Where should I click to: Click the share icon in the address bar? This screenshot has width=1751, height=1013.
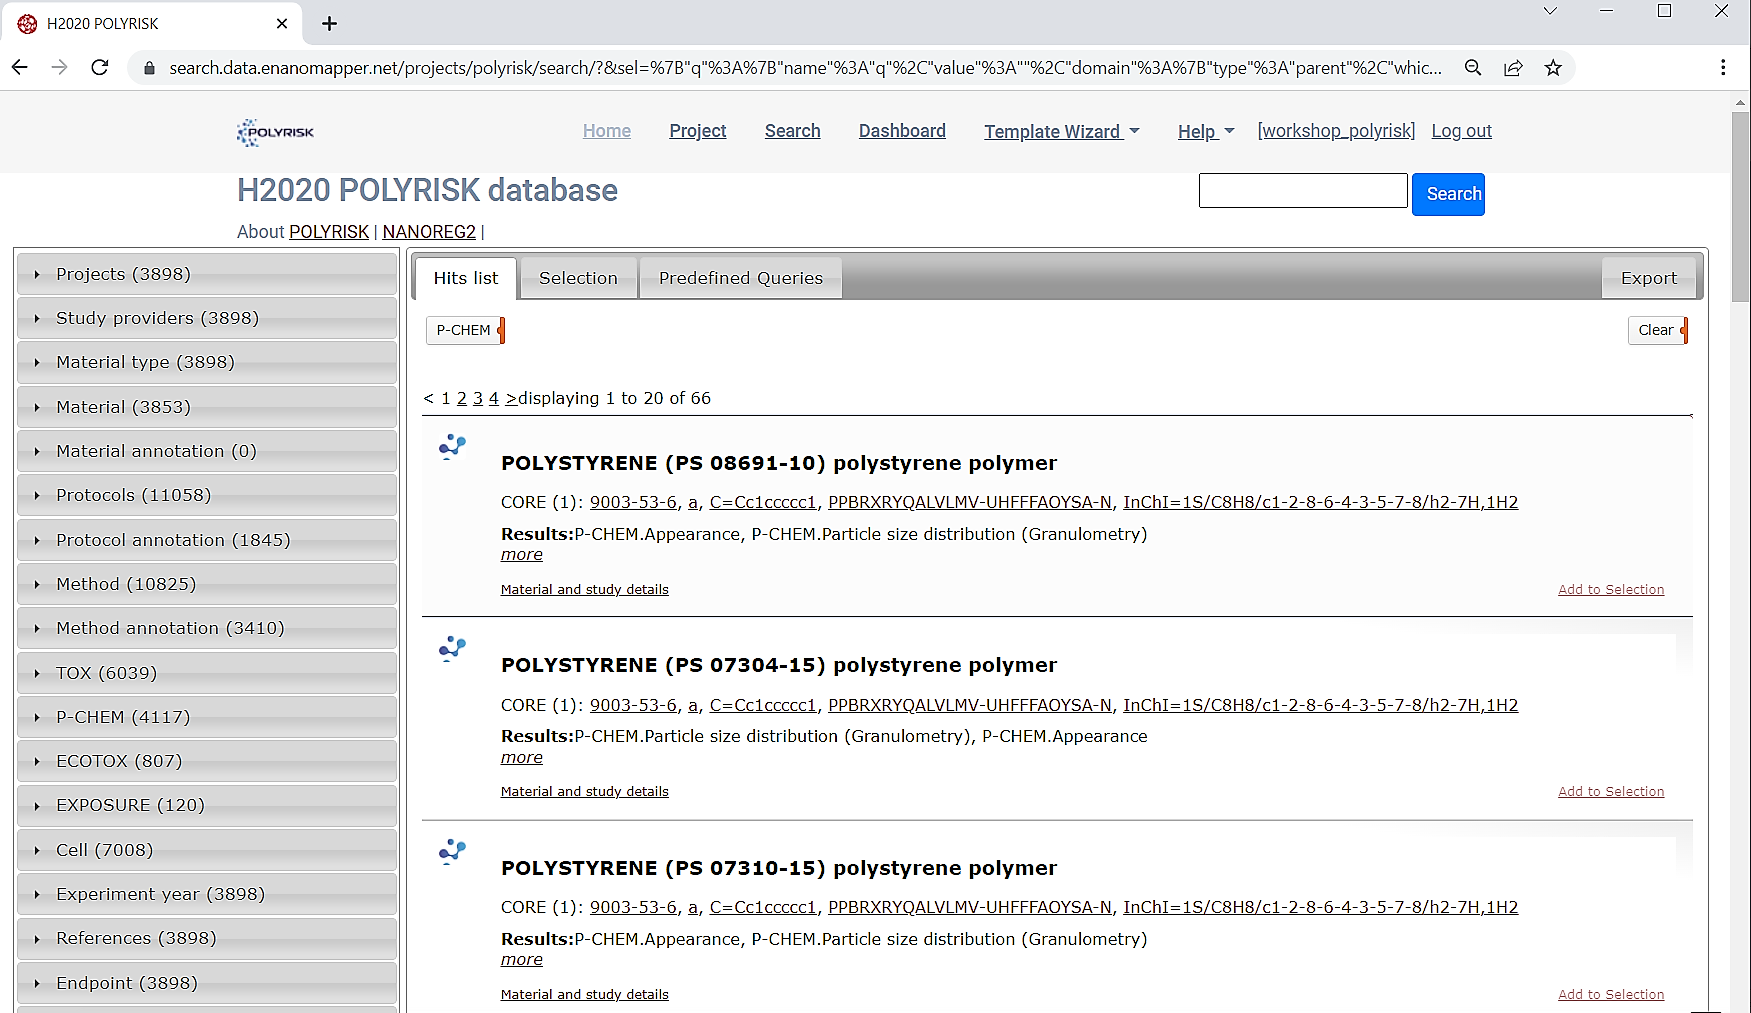pyautogui.click(x=1513, y=67)
